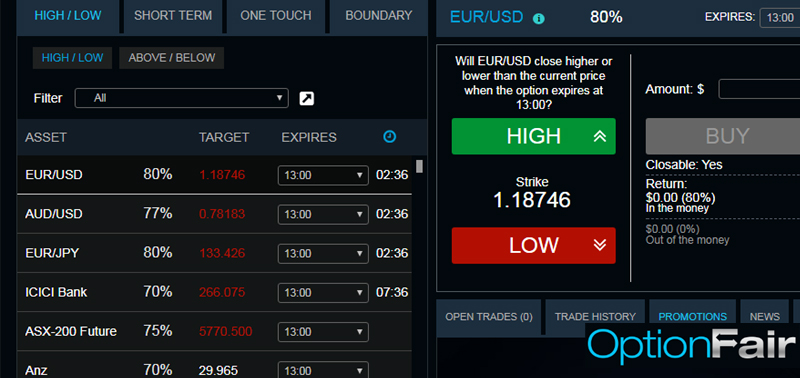Click target price 1.18746 in EUR/USD row

click(x=222, y=175)
